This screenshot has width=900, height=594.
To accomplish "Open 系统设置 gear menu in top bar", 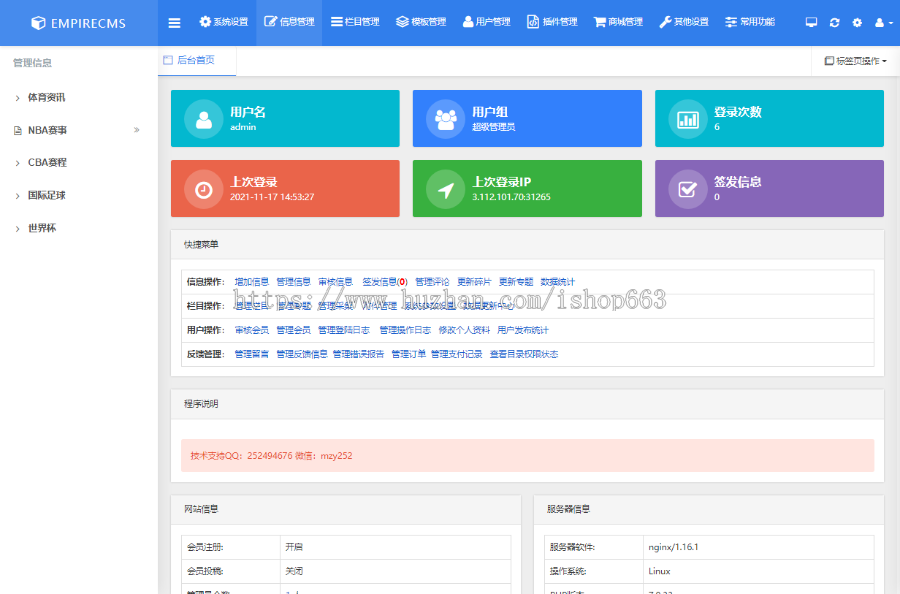I will tap(223, 22).
